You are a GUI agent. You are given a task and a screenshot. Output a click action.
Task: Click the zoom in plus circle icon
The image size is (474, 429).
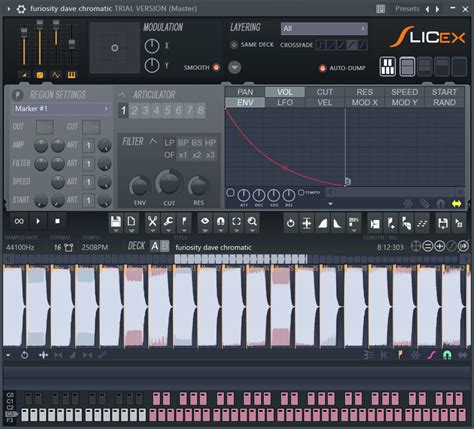[x=439, y=246]
